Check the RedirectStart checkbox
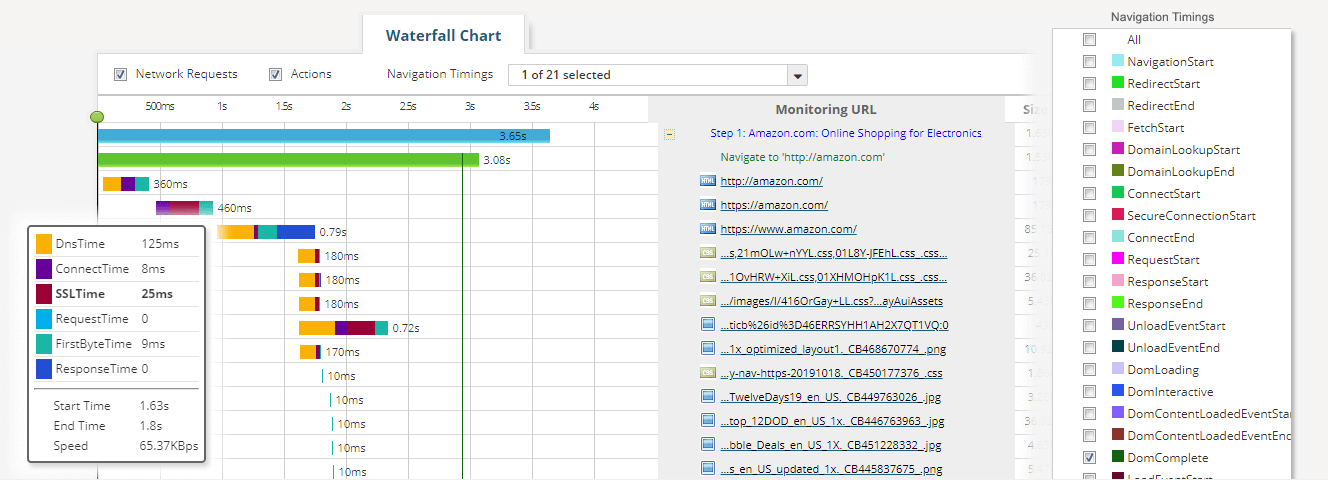The image size is (1328, 480). [x=1089, y=84]
